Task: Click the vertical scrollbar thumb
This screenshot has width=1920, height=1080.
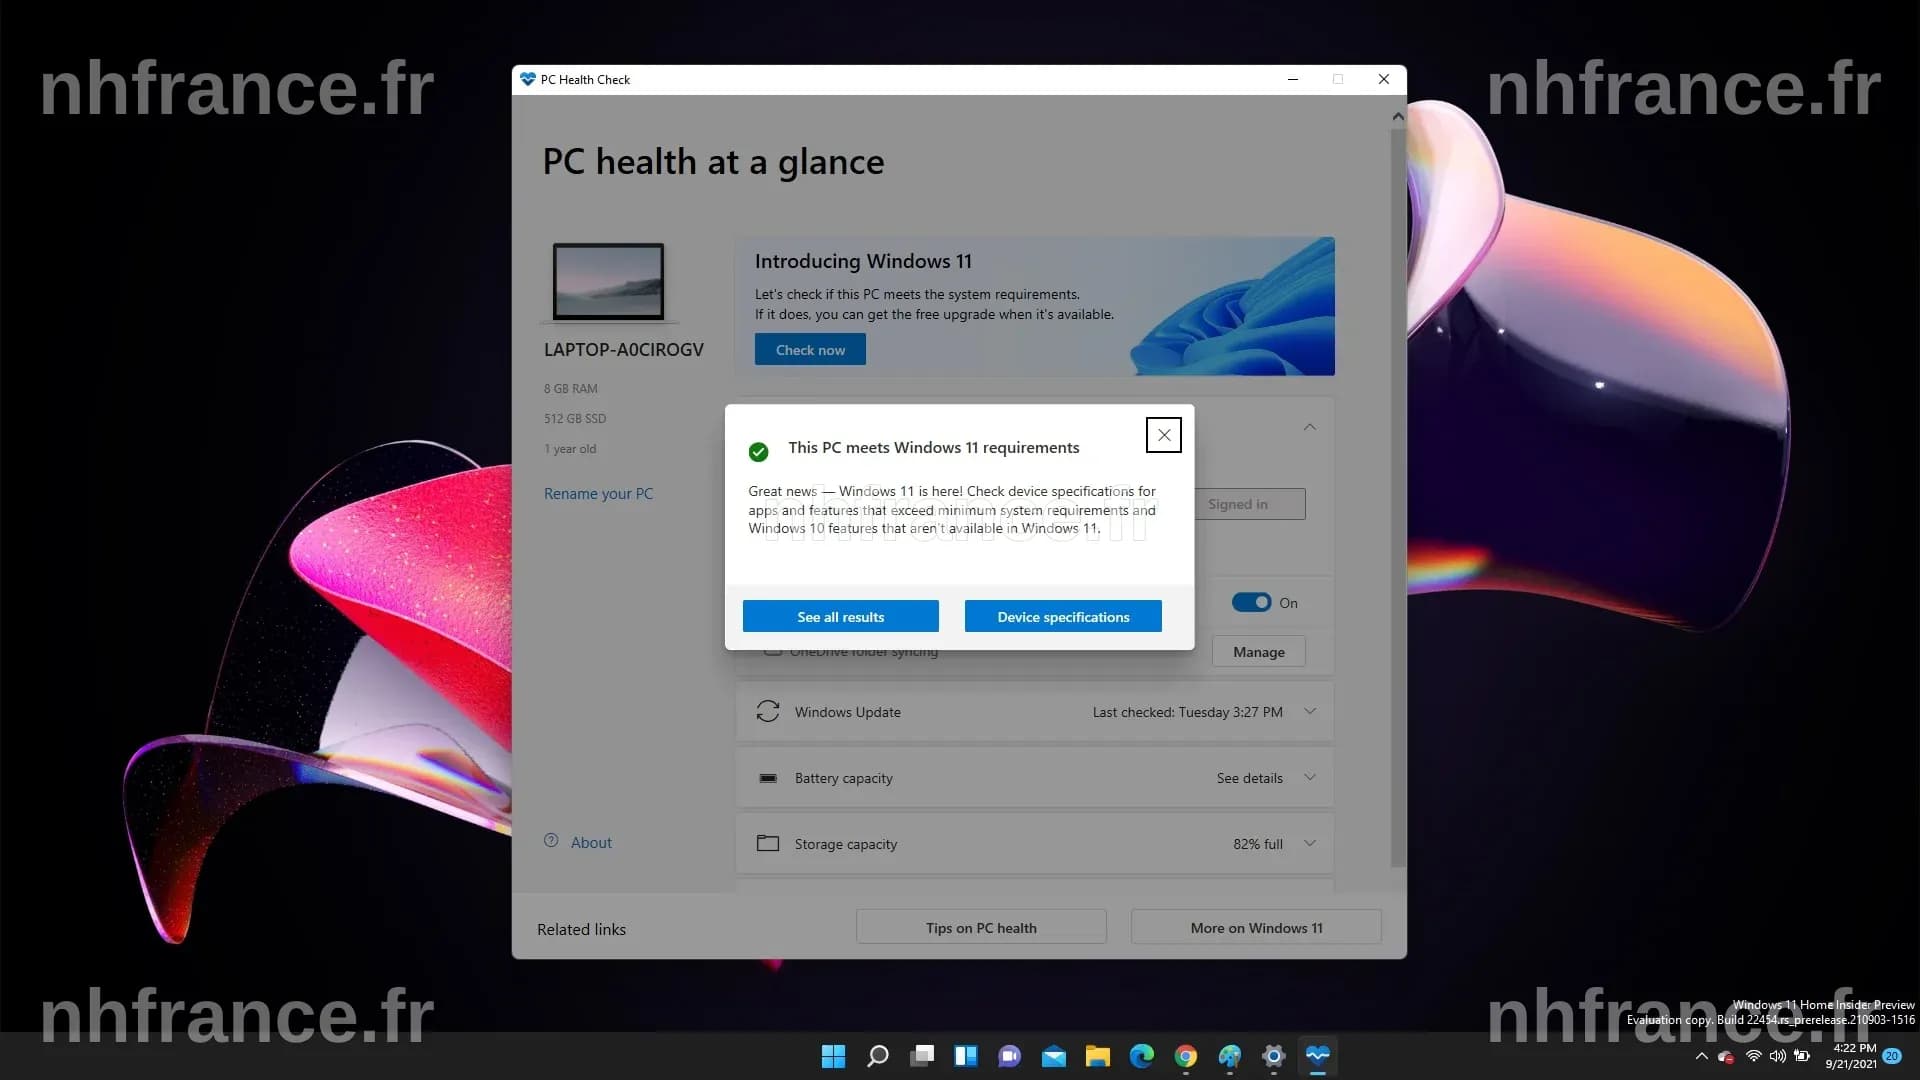Action: tap(1398, 498)
